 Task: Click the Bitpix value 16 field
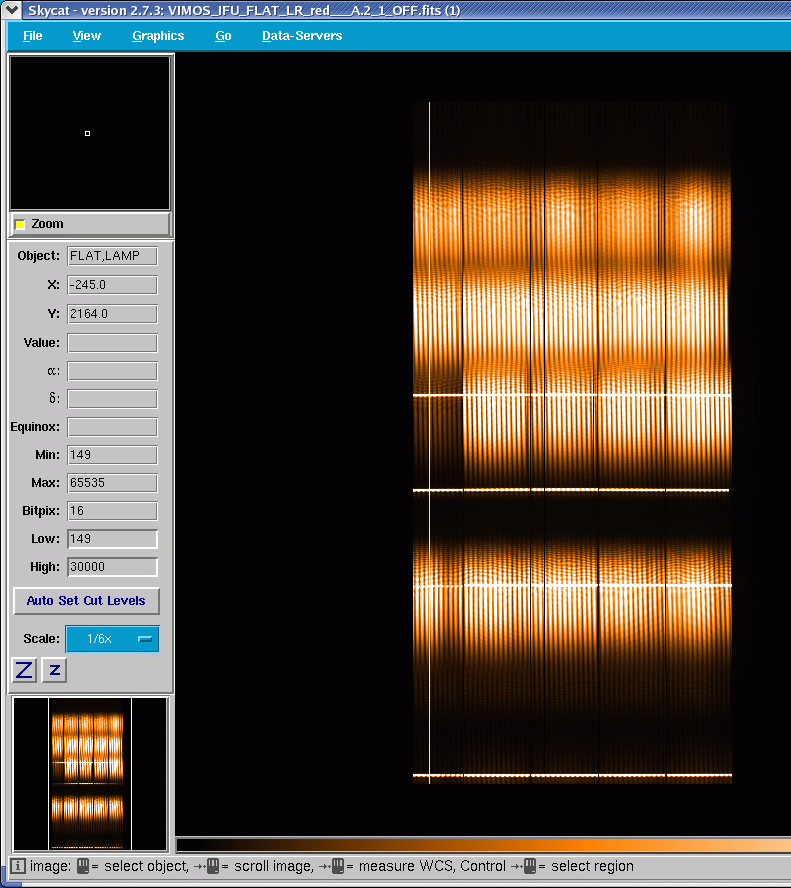[112, 511]
